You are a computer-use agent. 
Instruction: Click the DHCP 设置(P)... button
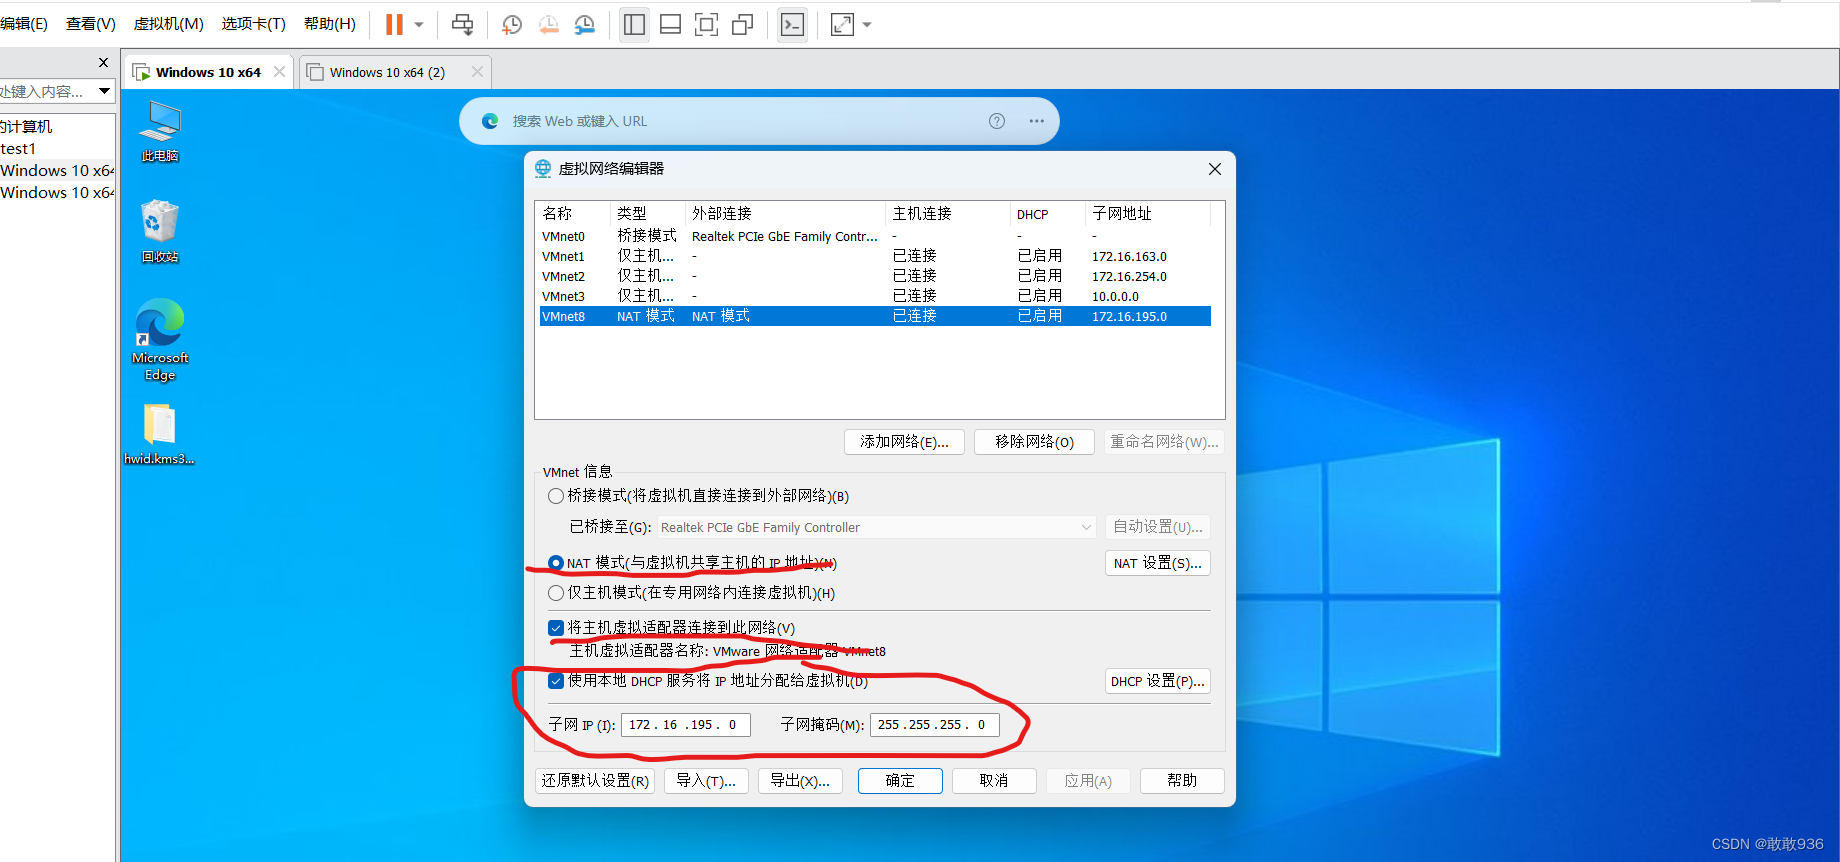click(x=1158, y=681)
